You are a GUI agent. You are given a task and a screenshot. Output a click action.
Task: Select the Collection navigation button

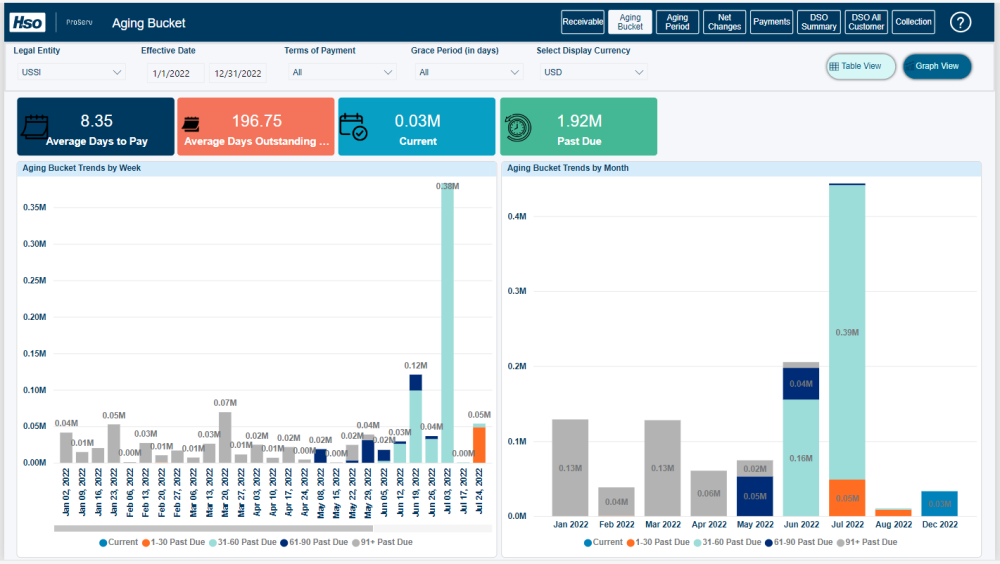(x=913, y=22)
